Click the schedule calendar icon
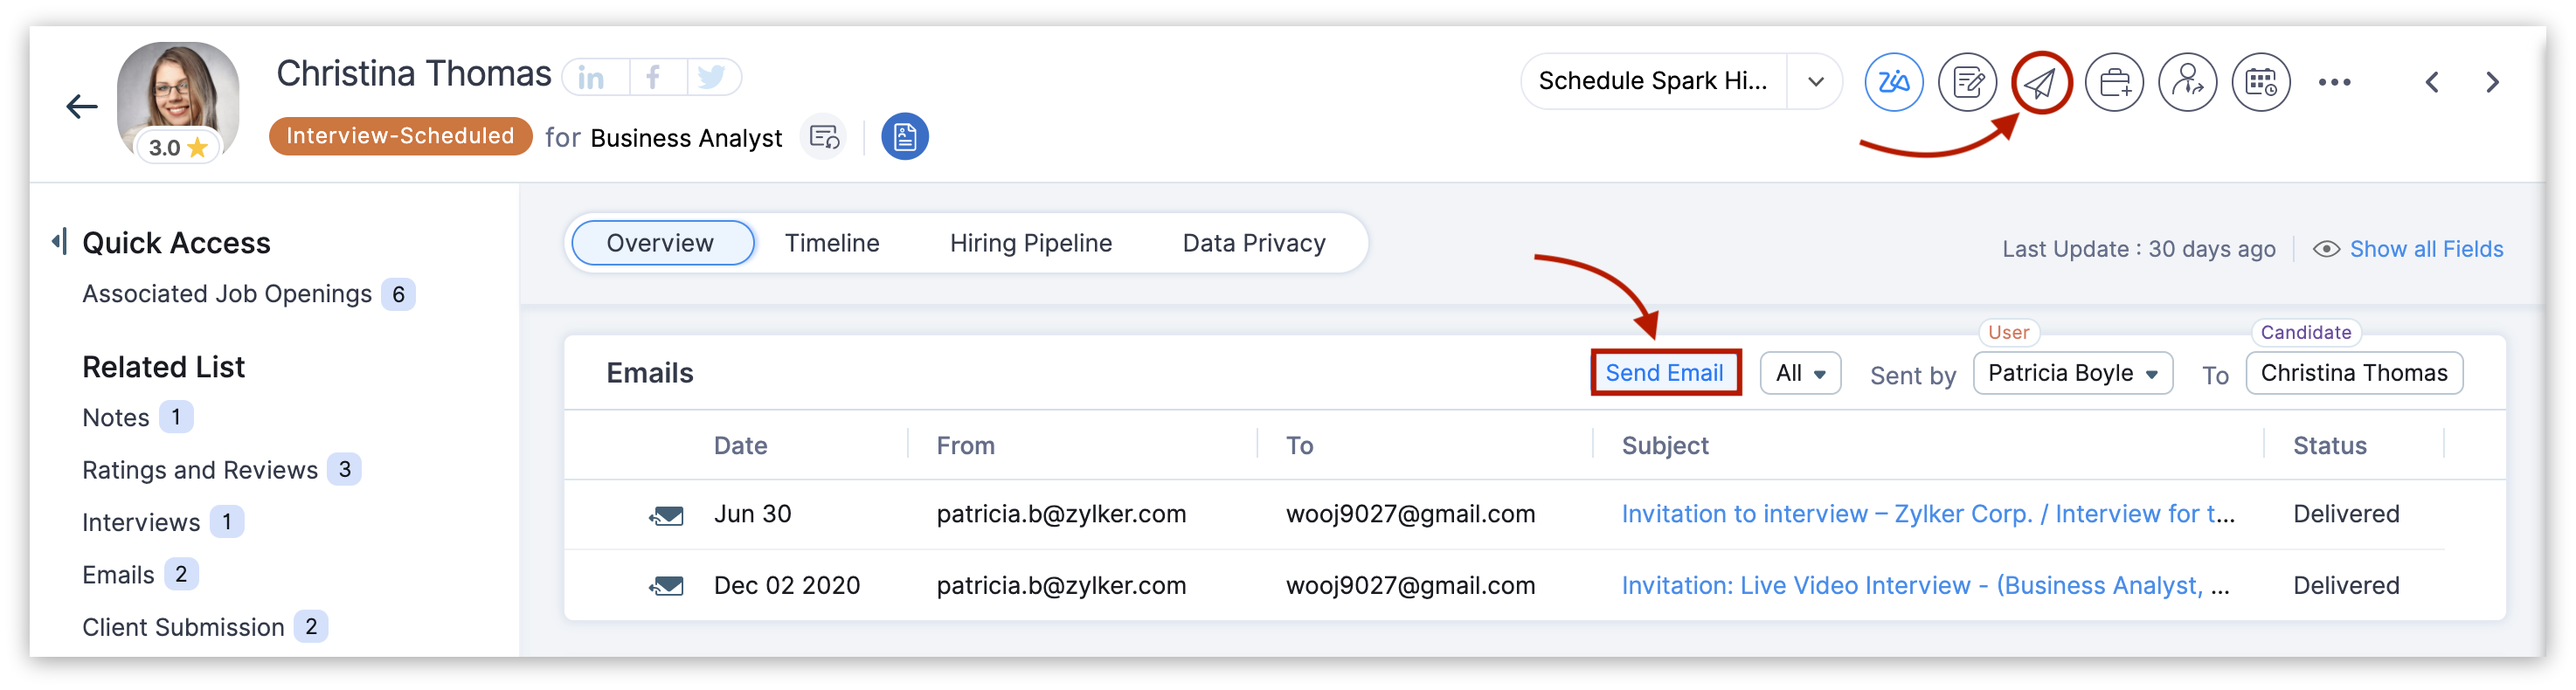 tap(2261, 82)
